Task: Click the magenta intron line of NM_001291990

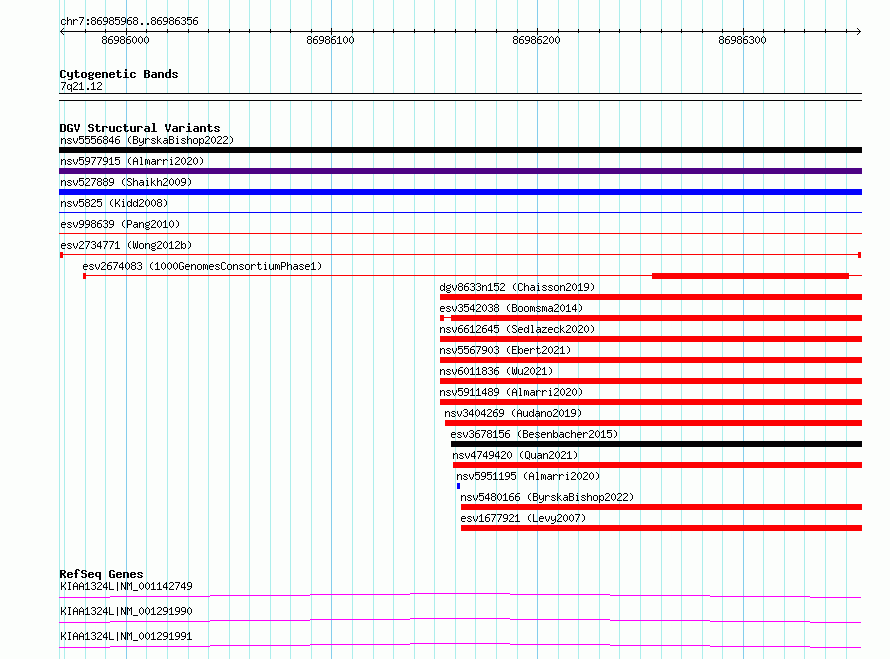Action: coord(460,619)
